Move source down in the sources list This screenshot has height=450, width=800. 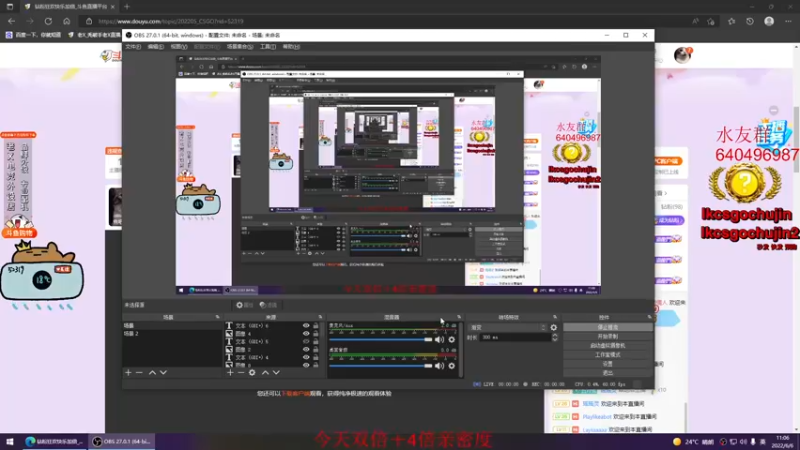pyautogui.click(x=276, y=372)
